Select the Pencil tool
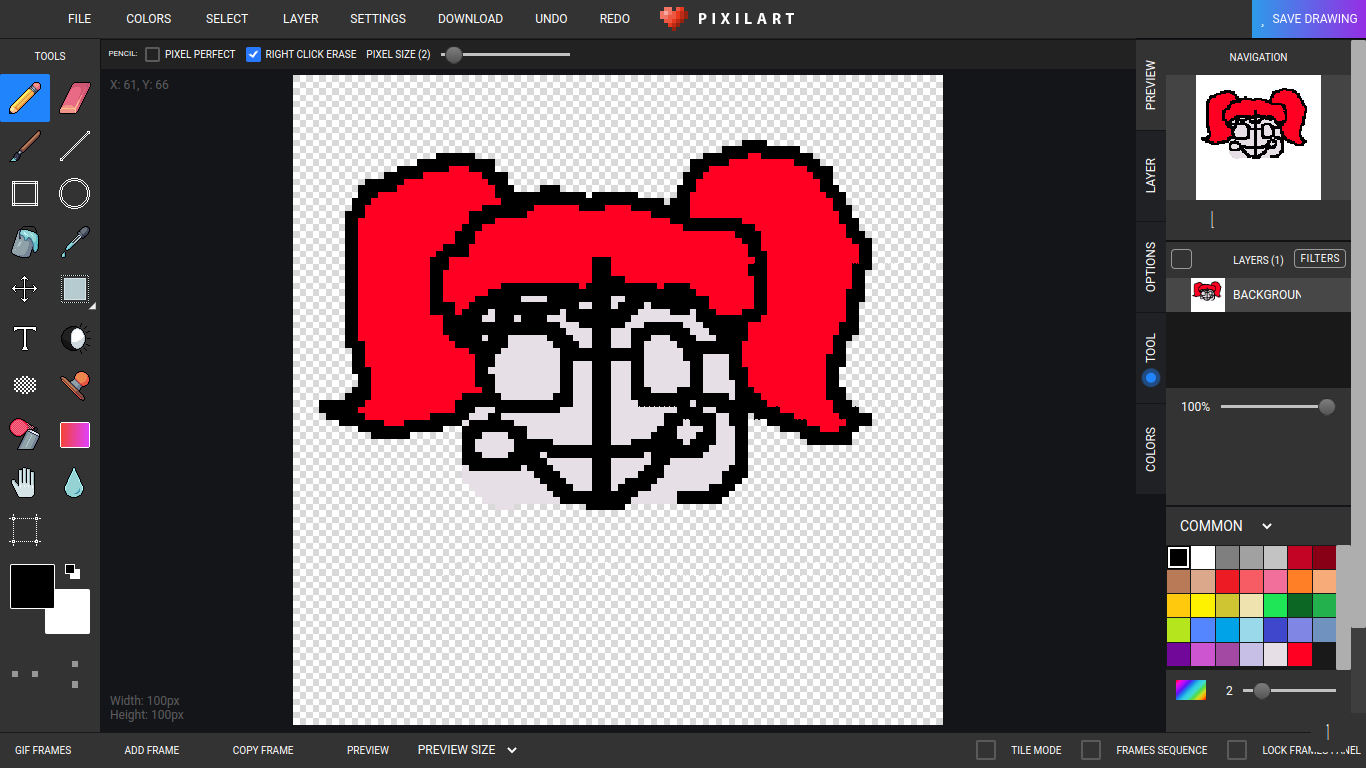The width and height of the screenshot is (1366, 768). coord(24,97)
